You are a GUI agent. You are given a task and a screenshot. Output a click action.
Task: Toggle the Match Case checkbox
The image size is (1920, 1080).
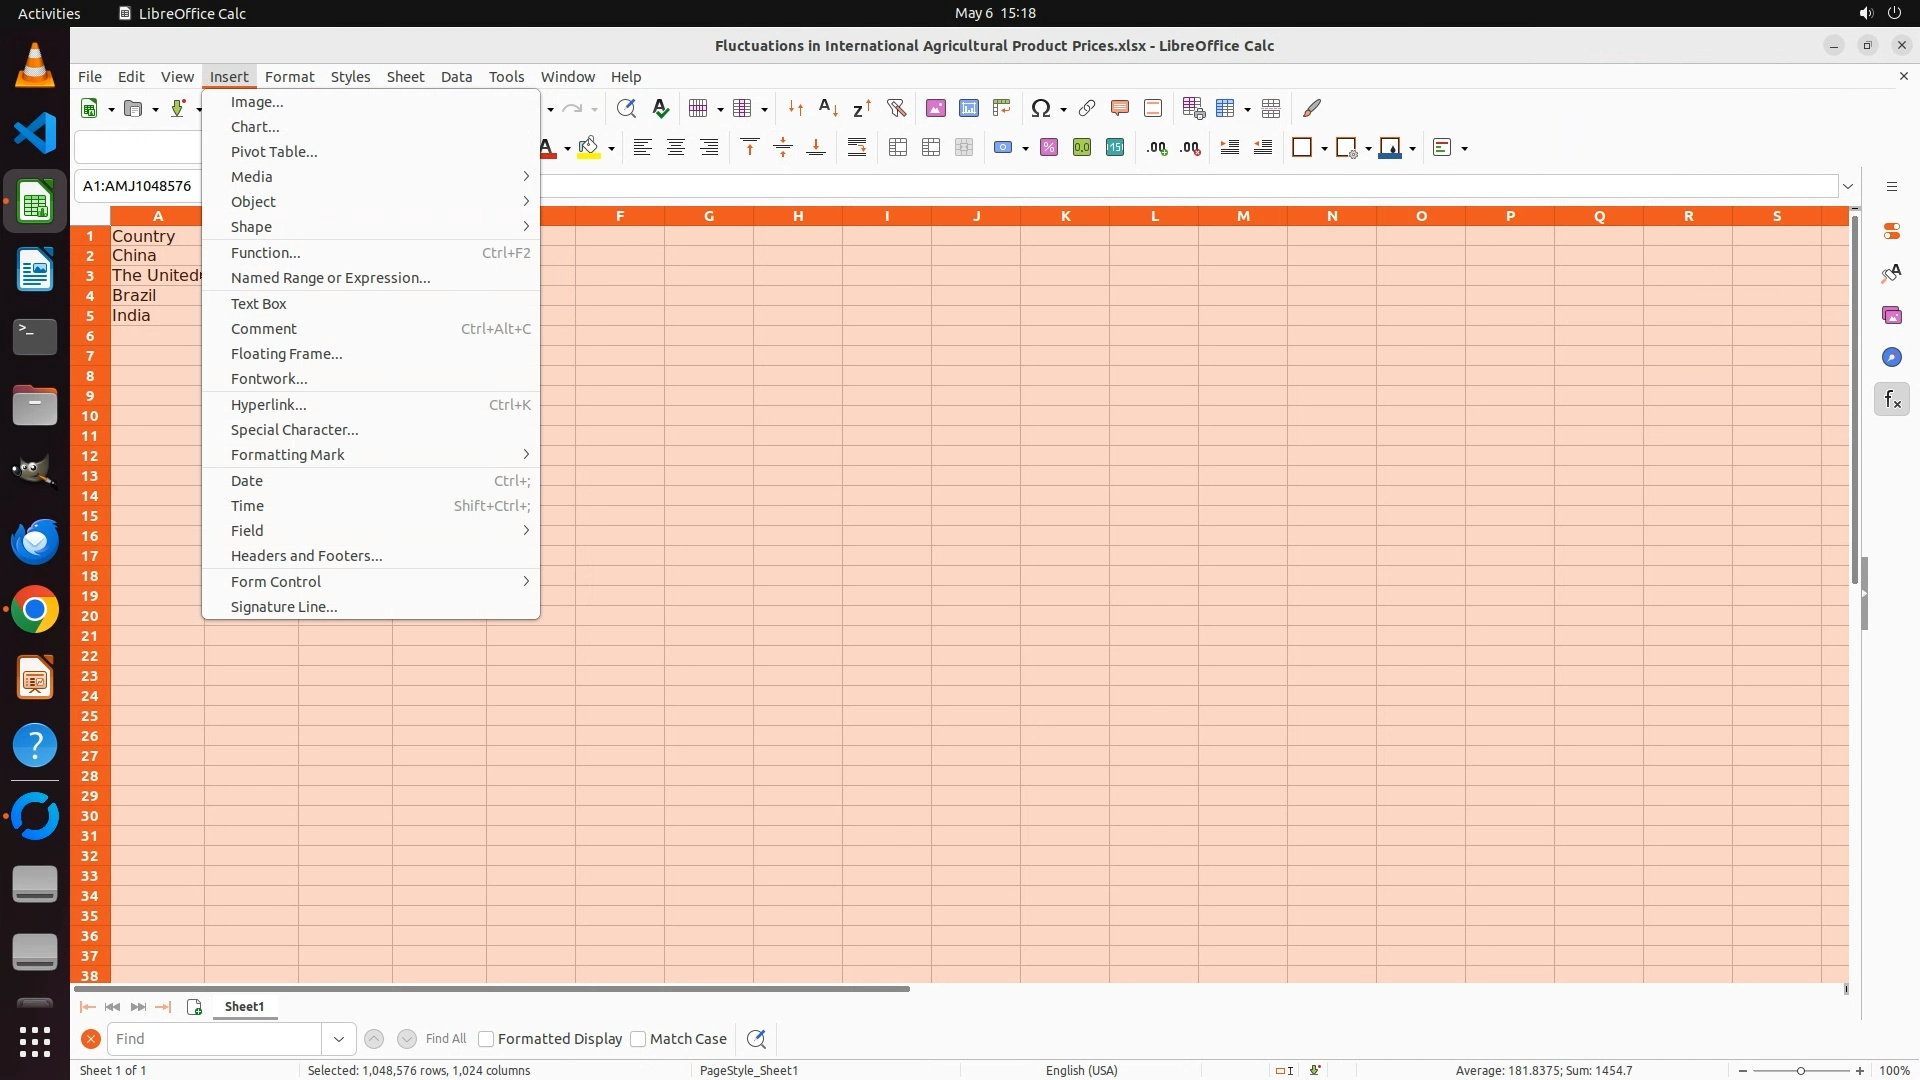tap(638, 1039)
